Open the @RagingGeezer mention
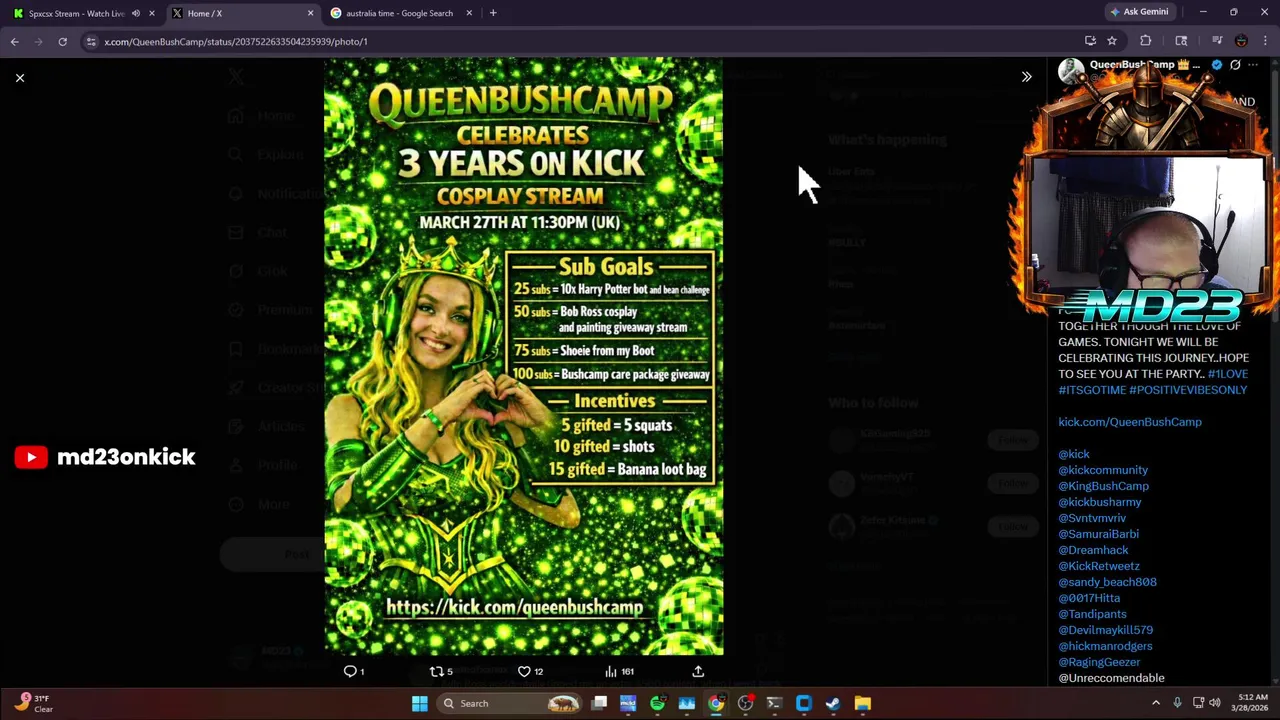The width and height of the screenshot is (1280, 720). [1099, 662]
